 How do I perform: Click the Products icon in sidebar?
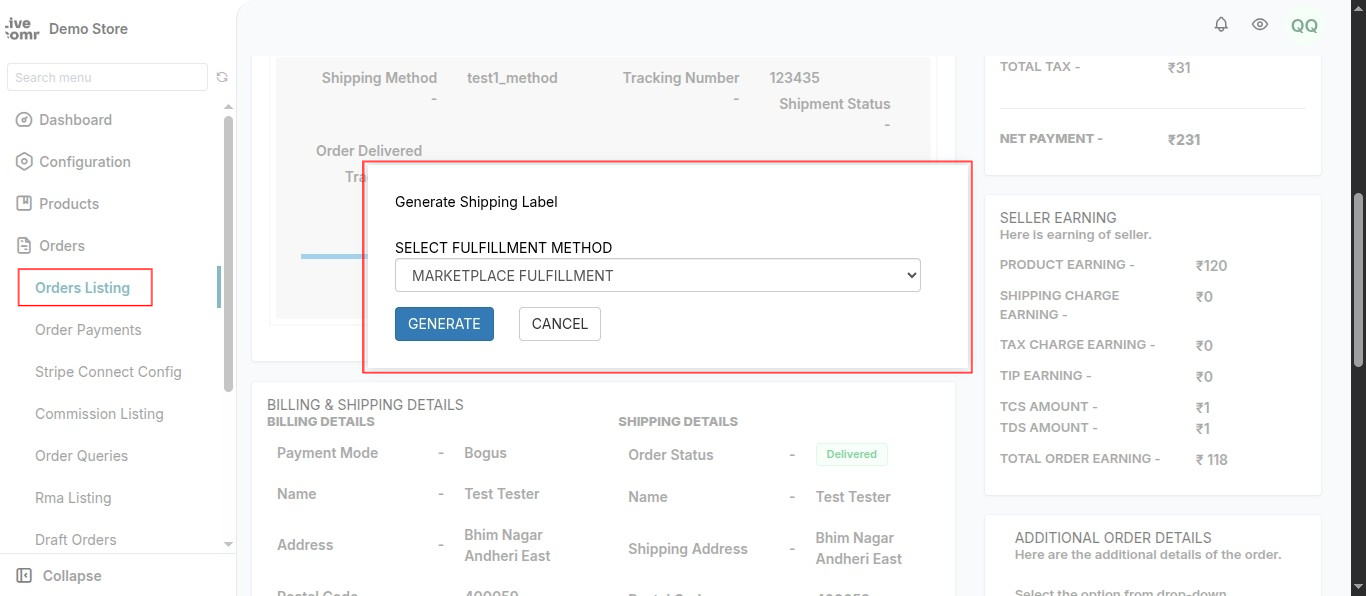click(x=24, y=204)
